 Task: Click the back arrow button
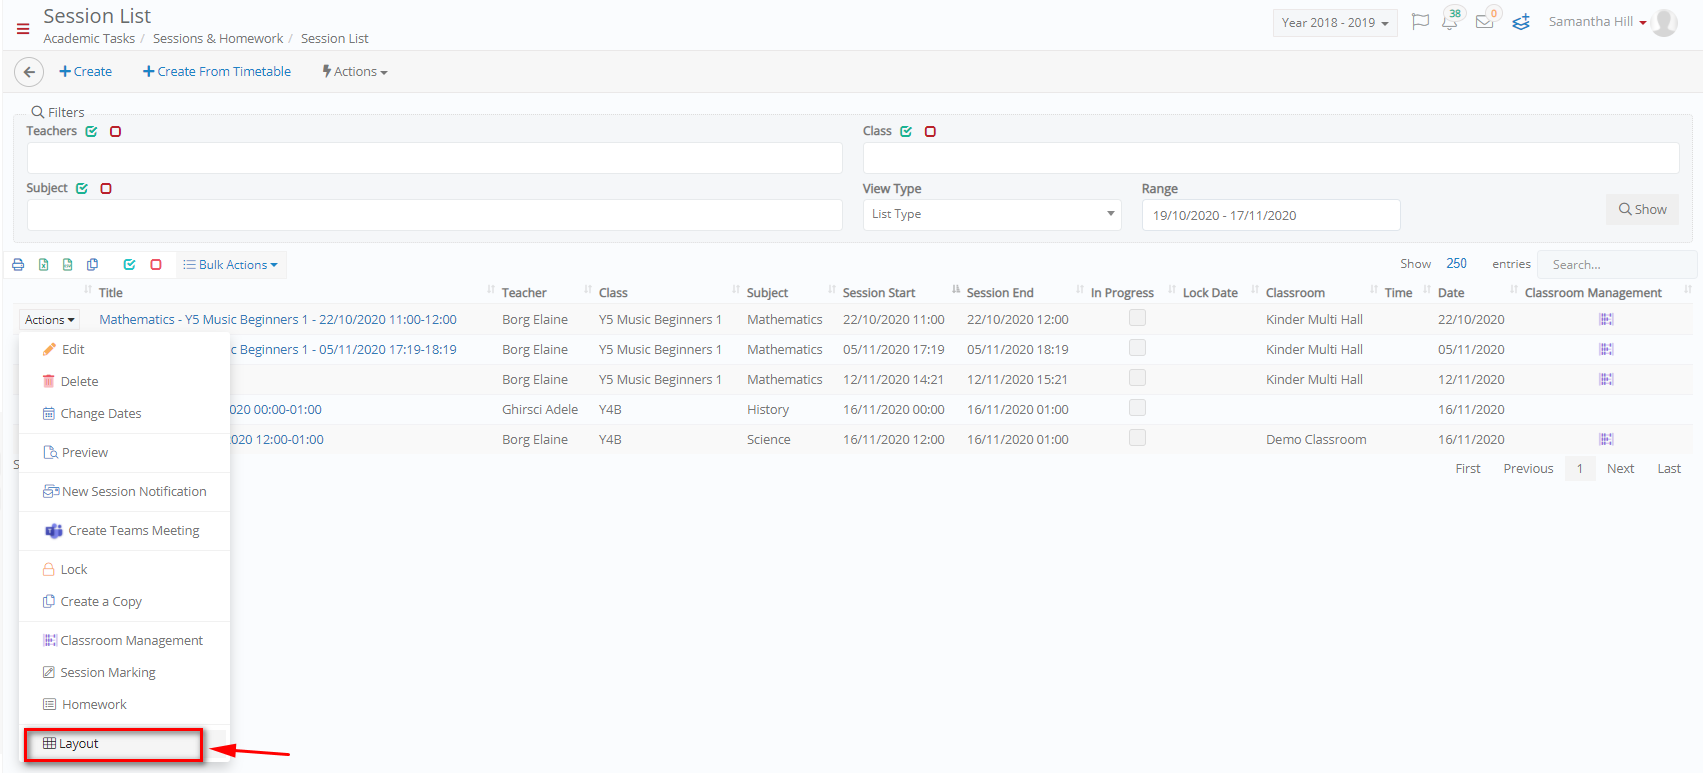pyautogui.click(x=29, y=72)
